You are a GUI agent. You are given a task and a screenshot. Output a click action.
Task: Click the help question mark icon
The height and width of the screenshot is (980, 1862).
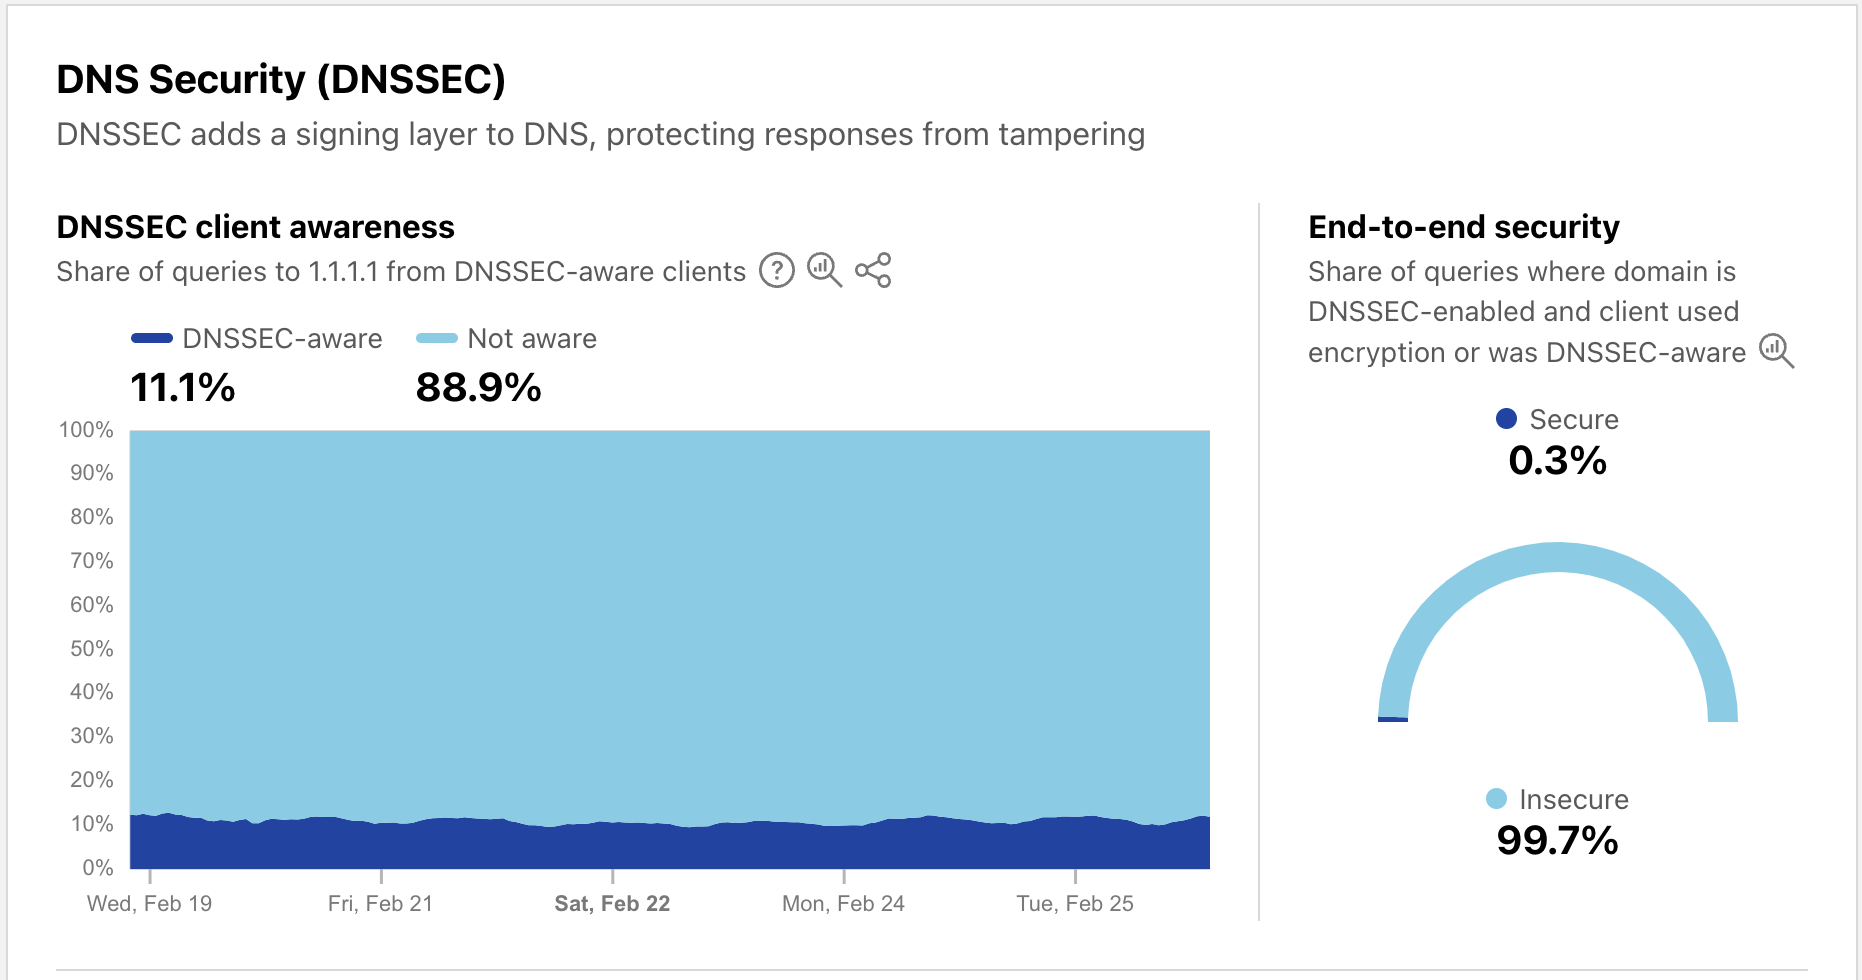tap(776, 270)
